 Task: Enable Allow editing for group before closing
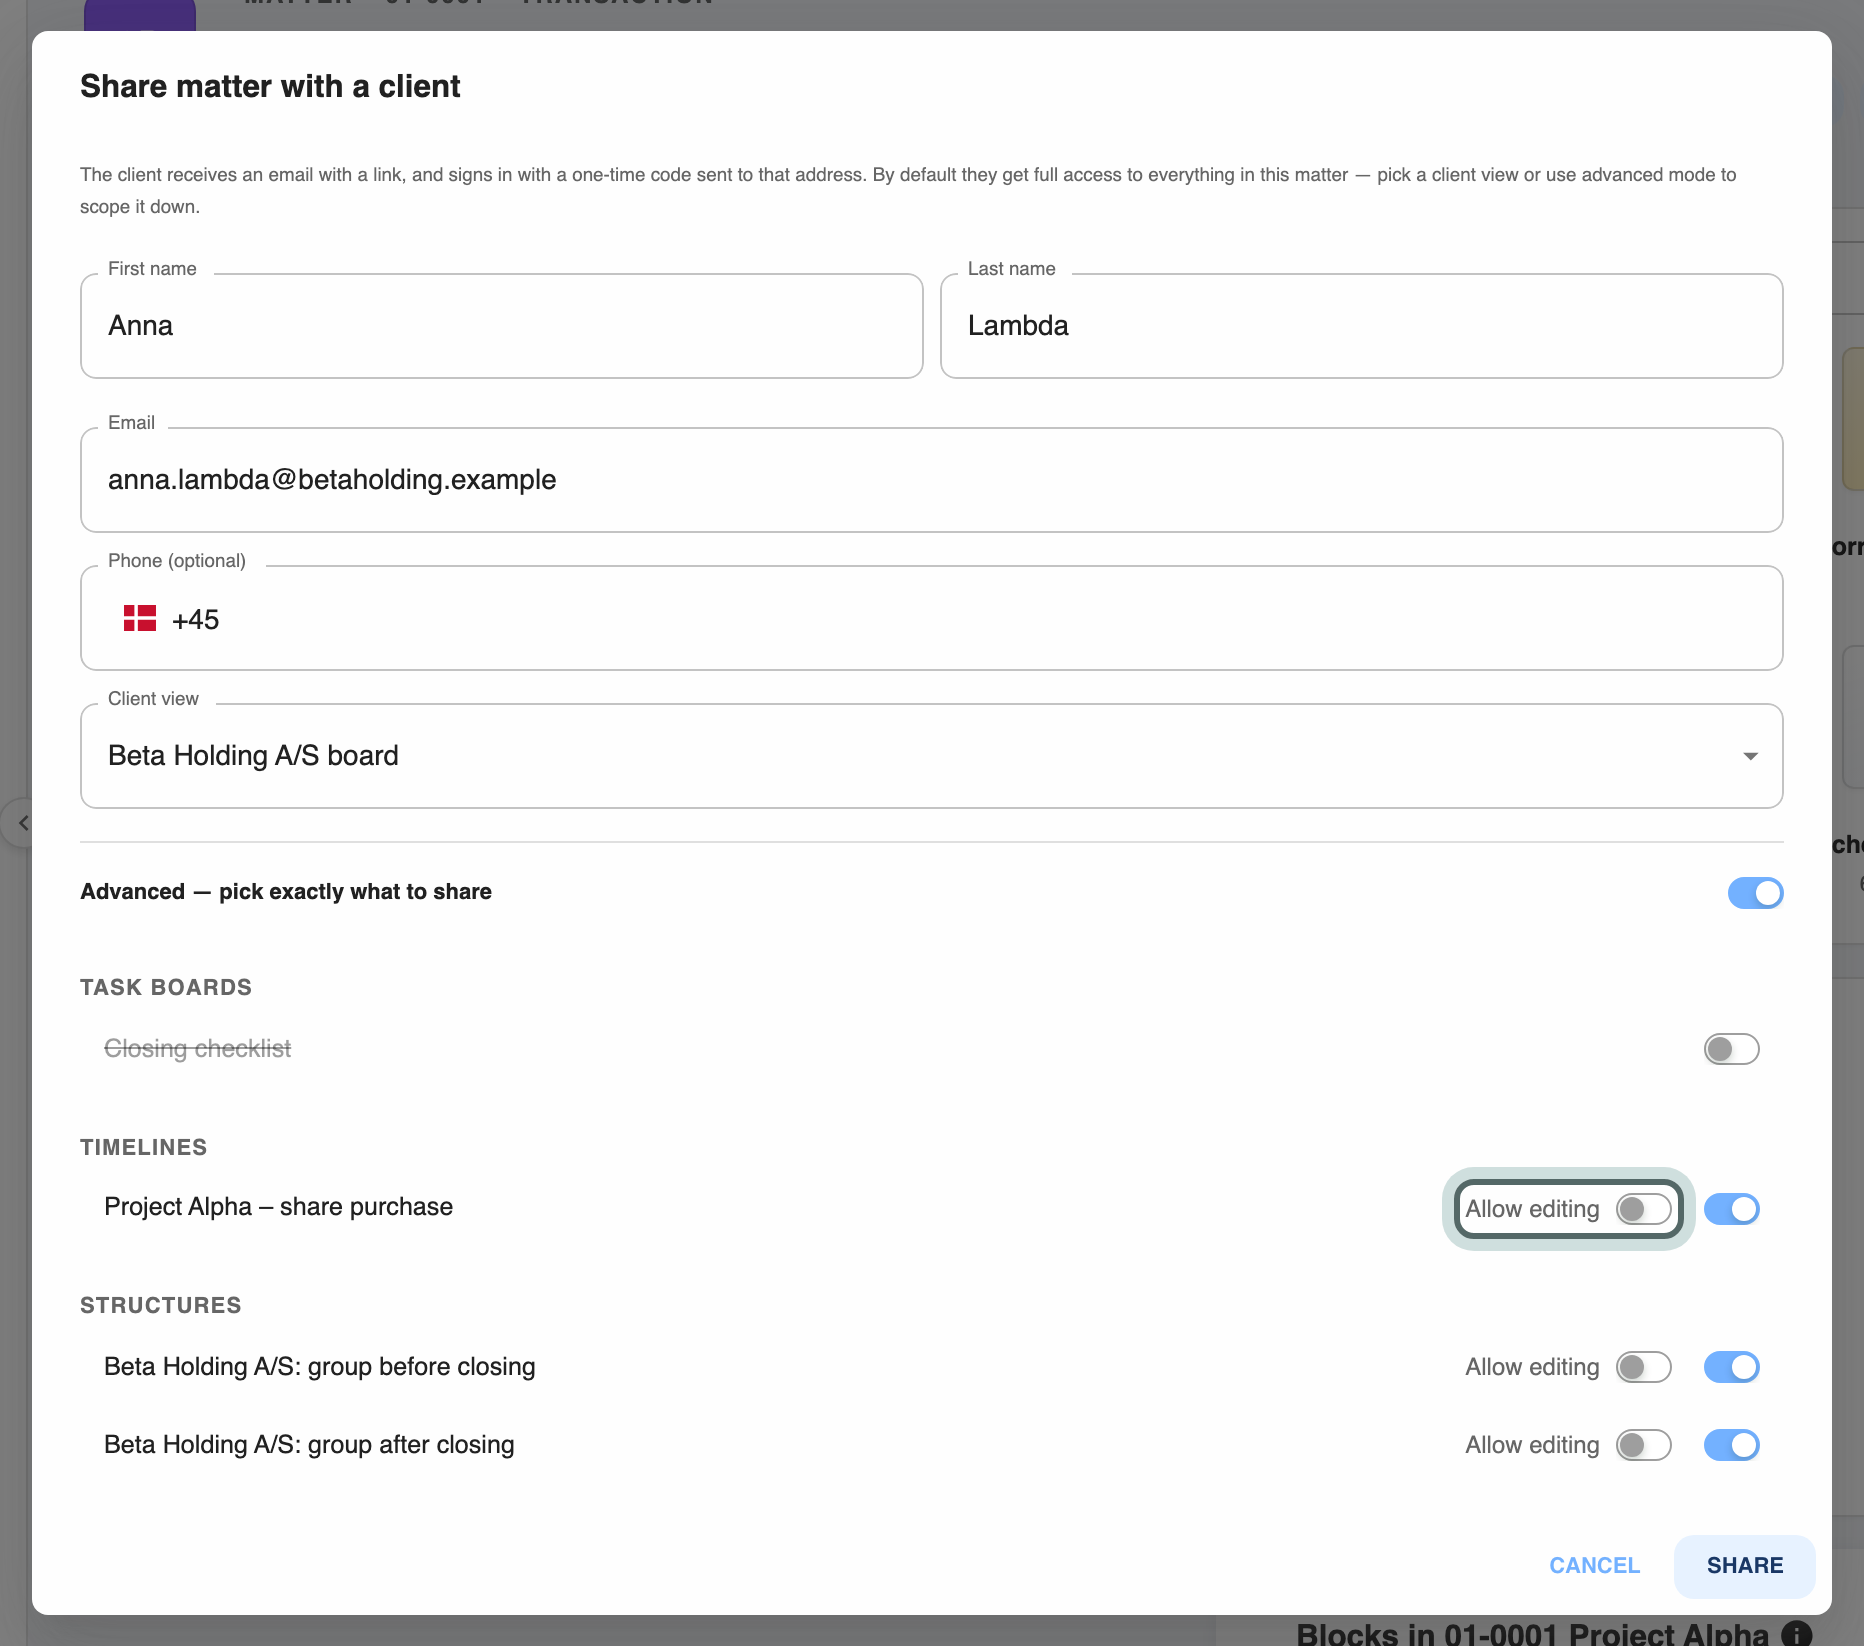(x=1643, y=1367)
